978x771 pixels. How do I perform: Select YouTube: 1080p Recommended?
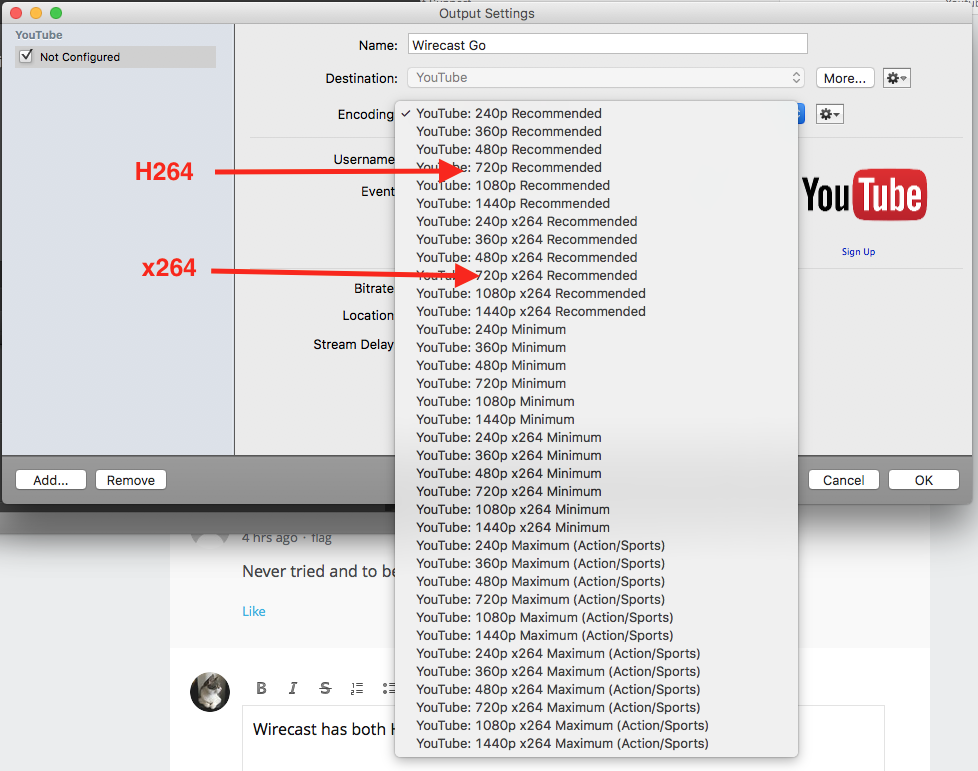pyautogui.click(x=596, y=186)
